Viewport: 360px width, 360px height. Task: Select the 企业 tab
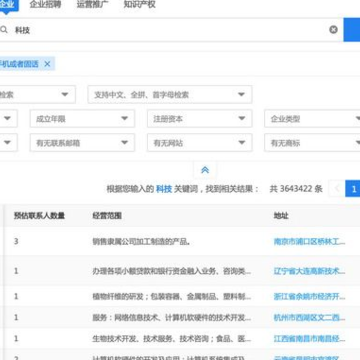tap(8, 5)
